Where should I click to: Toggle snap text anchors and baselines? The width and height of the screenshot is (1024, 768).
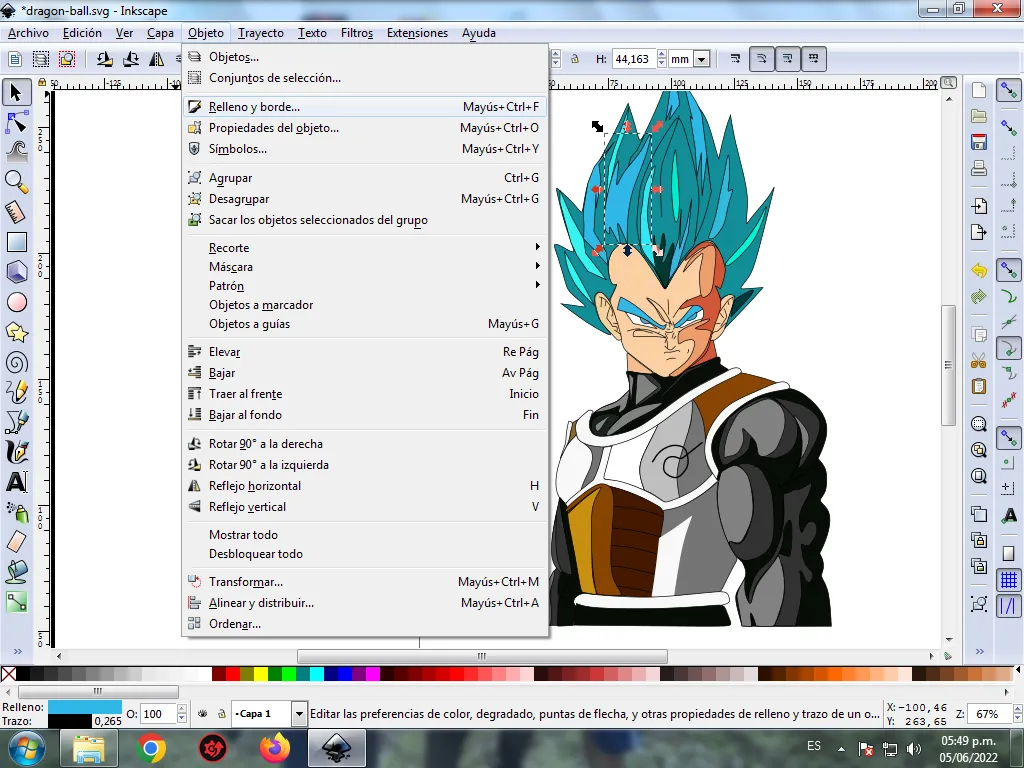coord(1009,516)
